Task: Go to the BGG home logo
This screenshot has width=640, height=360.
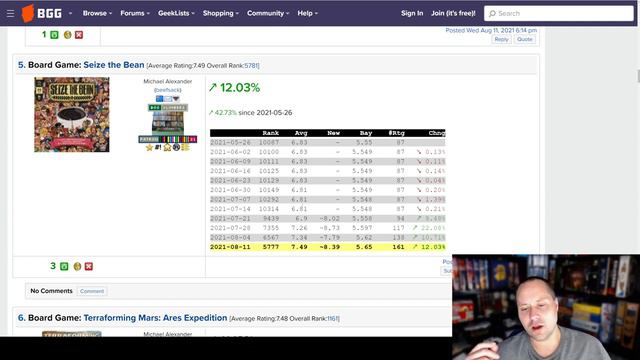Action: pos(42,13)
